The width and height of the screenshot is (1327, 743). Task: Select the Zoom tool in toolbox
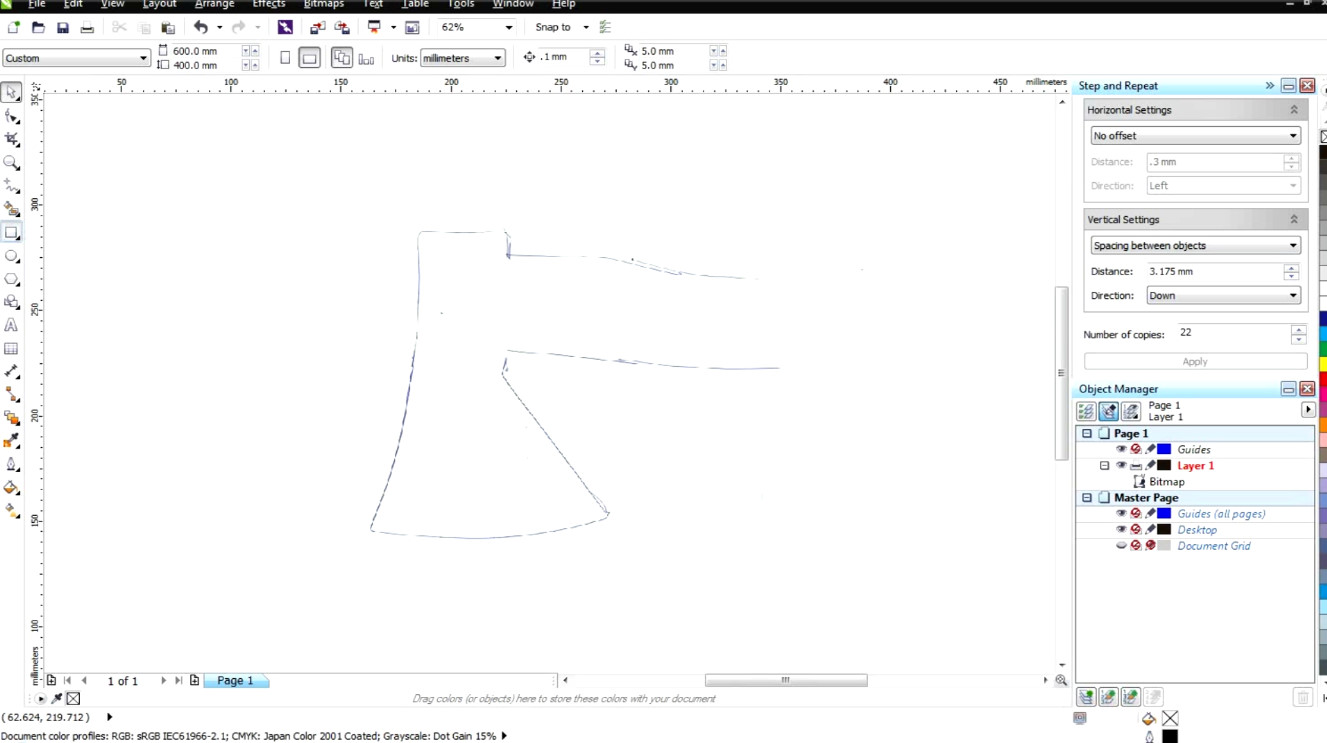(x=11, y=162)
